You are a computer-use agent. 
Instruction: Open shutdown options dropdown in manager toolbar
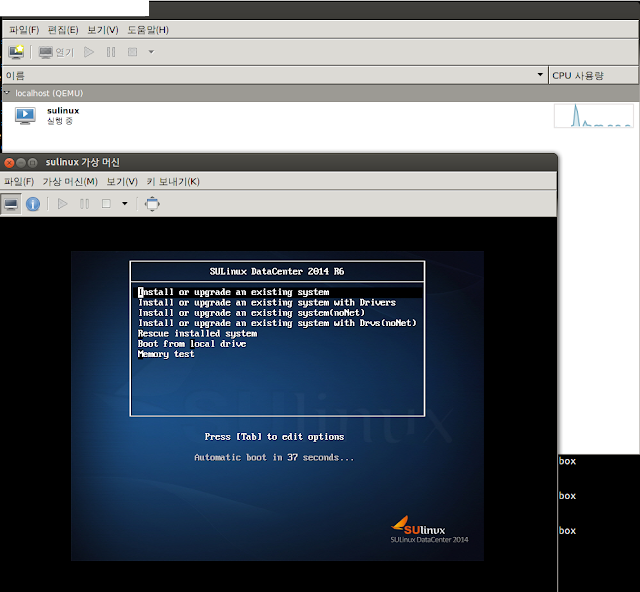click(151, 51)
